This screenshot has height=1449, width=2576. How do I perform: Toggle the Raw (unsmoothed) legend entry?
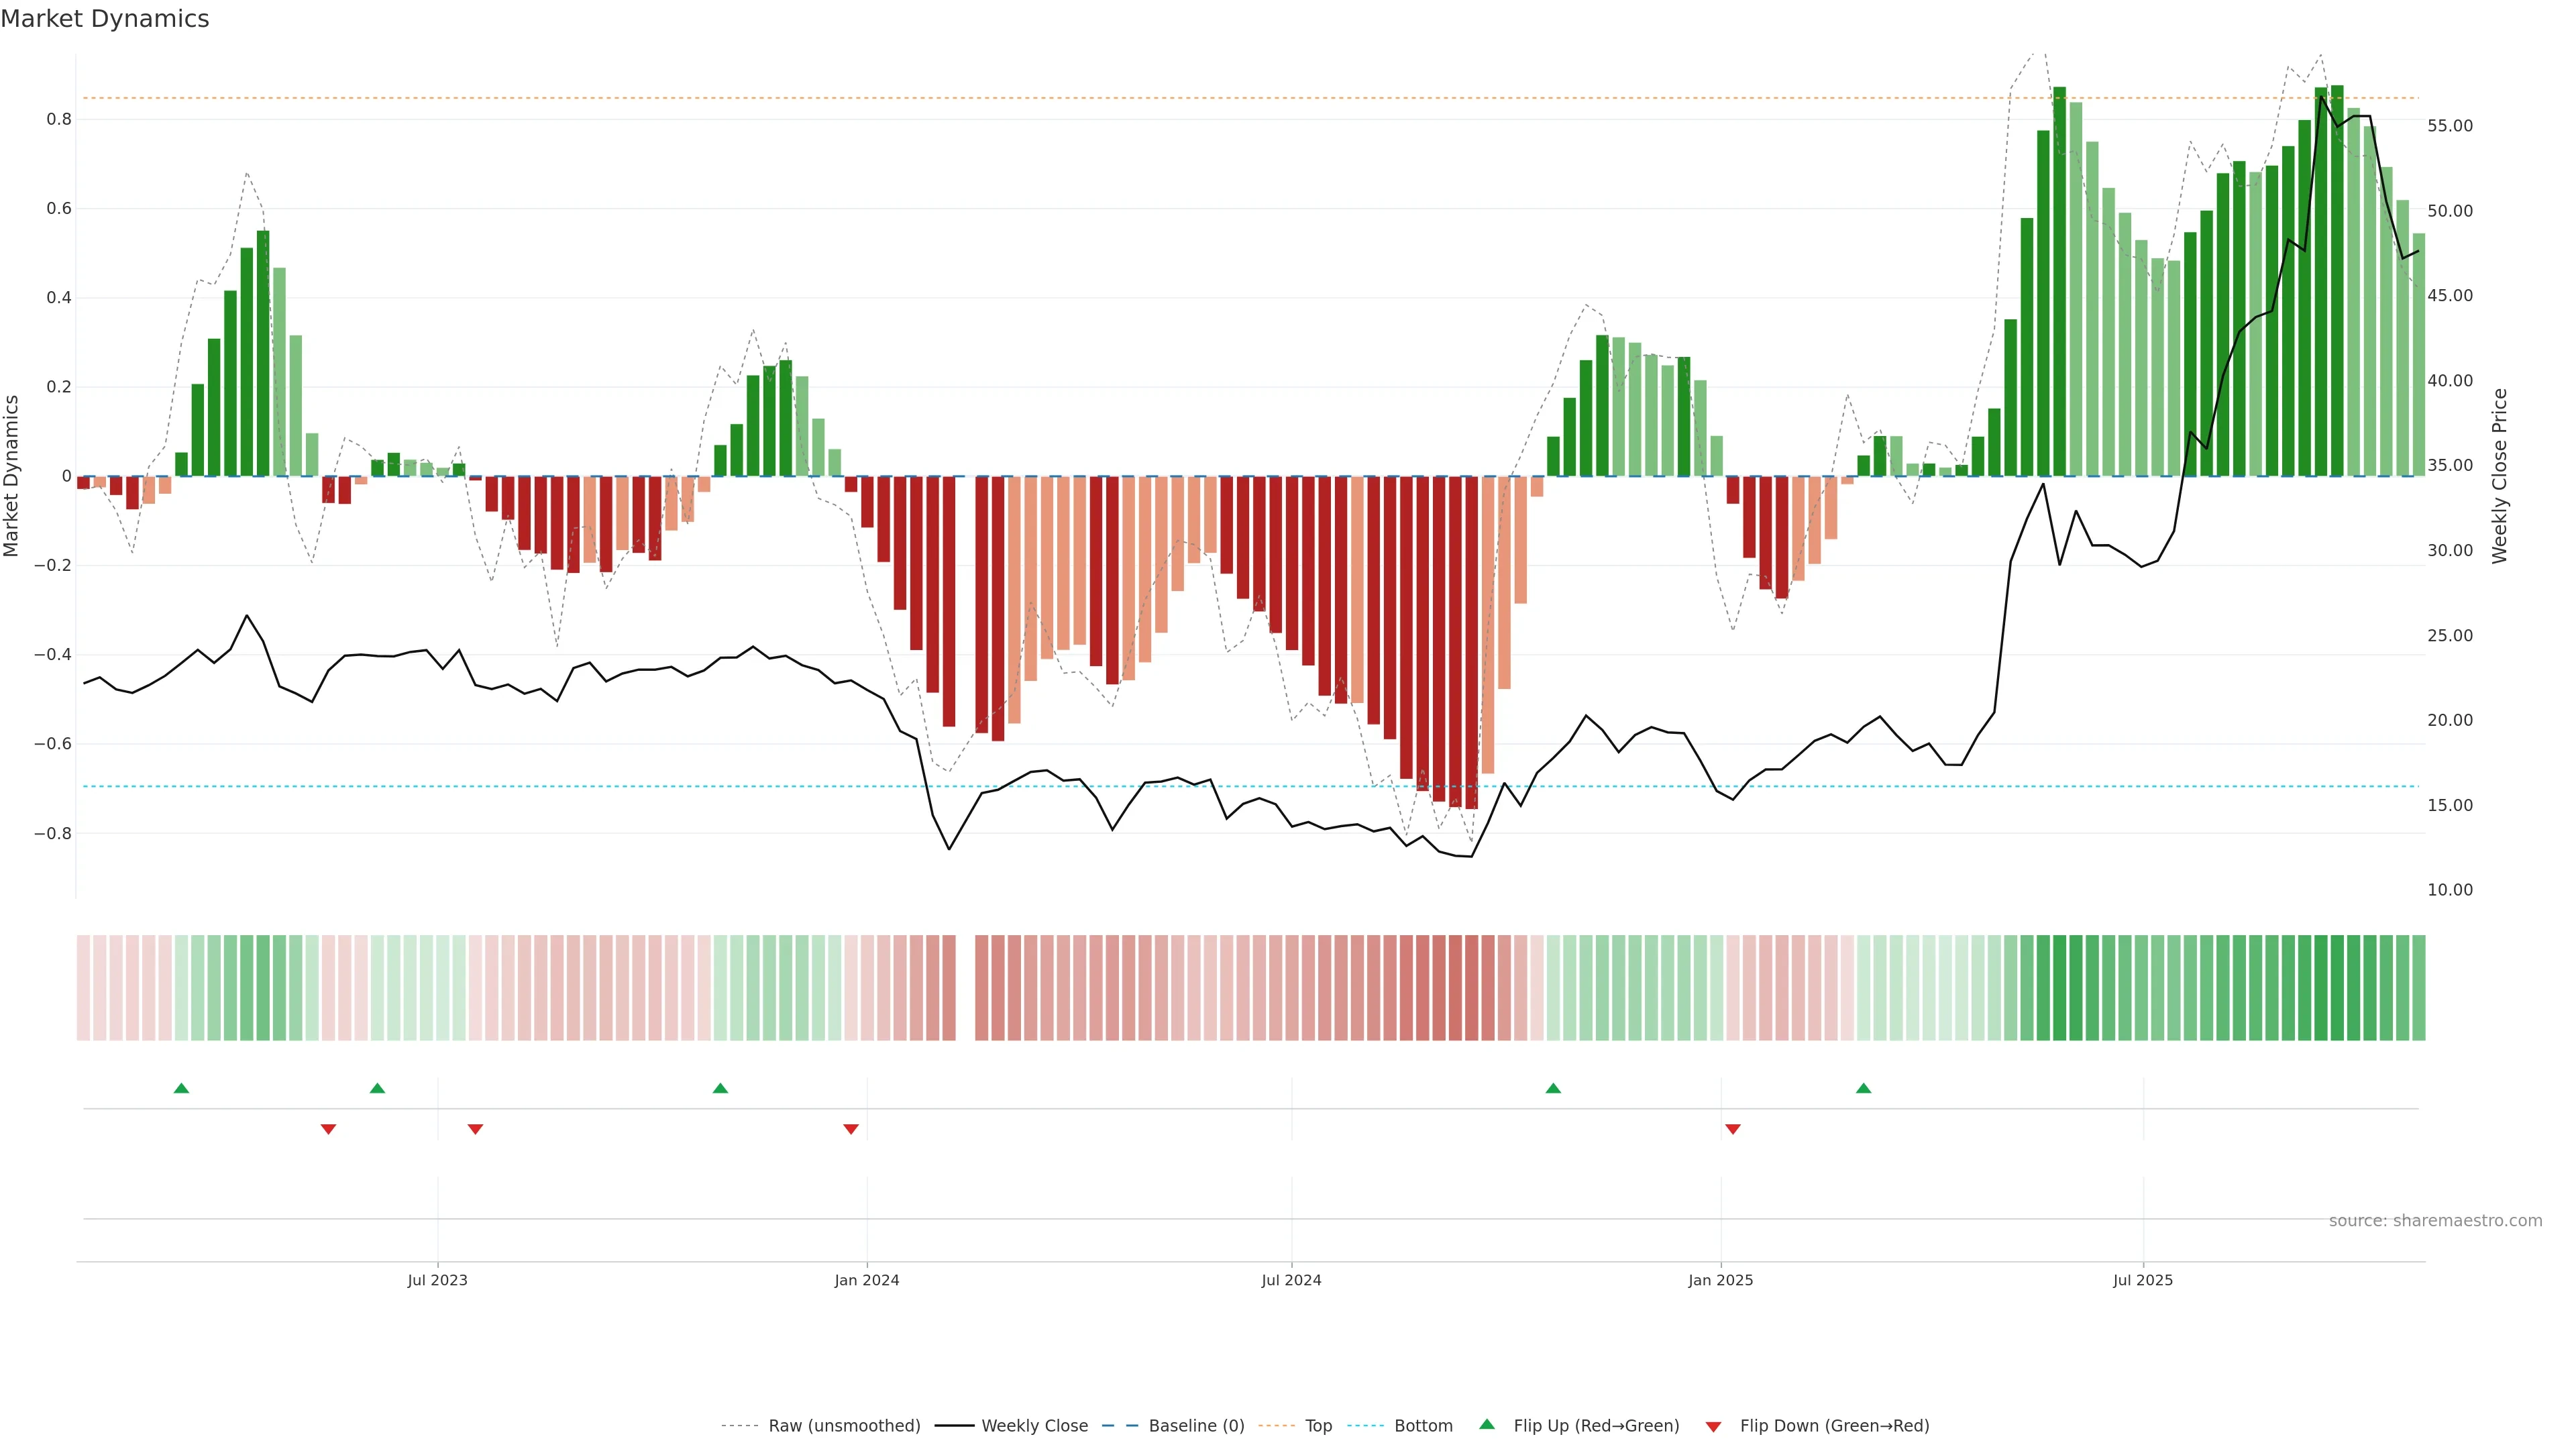pyautogui.click(x=843, y=1426)
